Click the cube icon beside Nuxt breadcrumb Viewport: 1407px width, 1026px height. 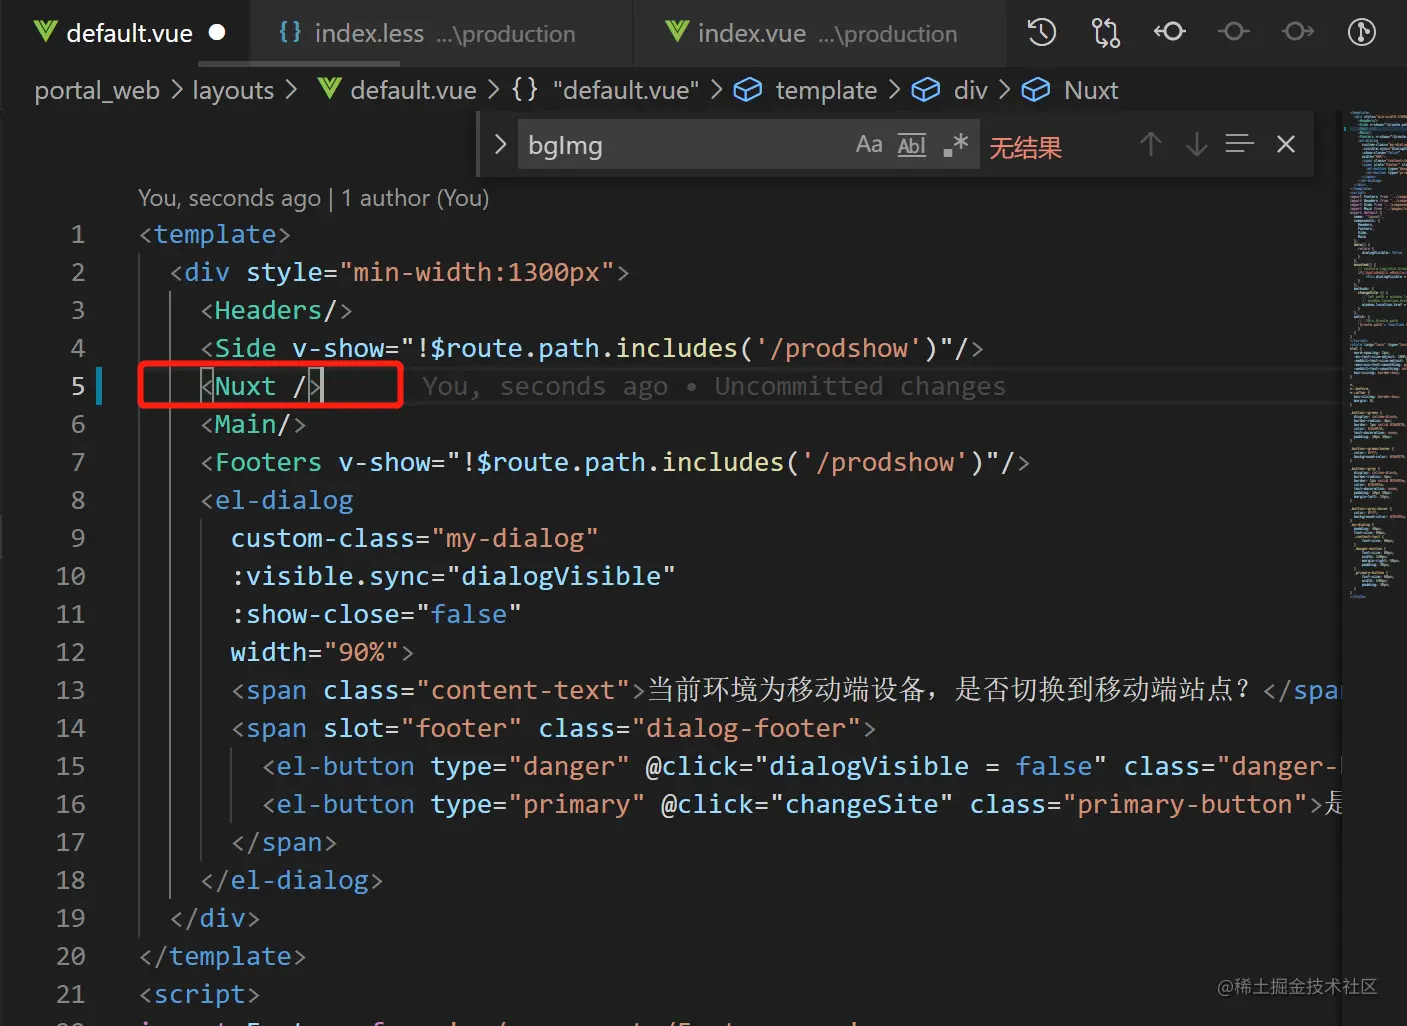pyautogui.click(x=1036, y=90)
